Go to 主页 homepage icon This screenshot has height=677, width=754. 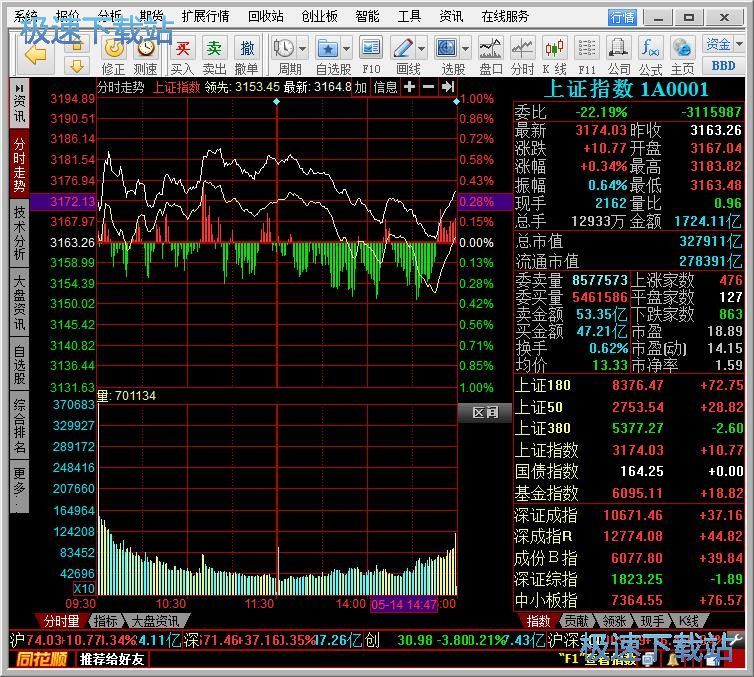click(x=682, y=54)
